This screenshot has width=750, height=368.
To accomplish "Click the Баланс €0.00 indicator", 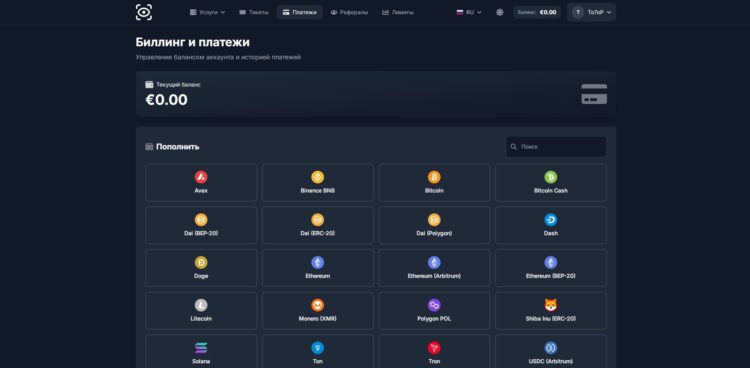I will 537,12.
